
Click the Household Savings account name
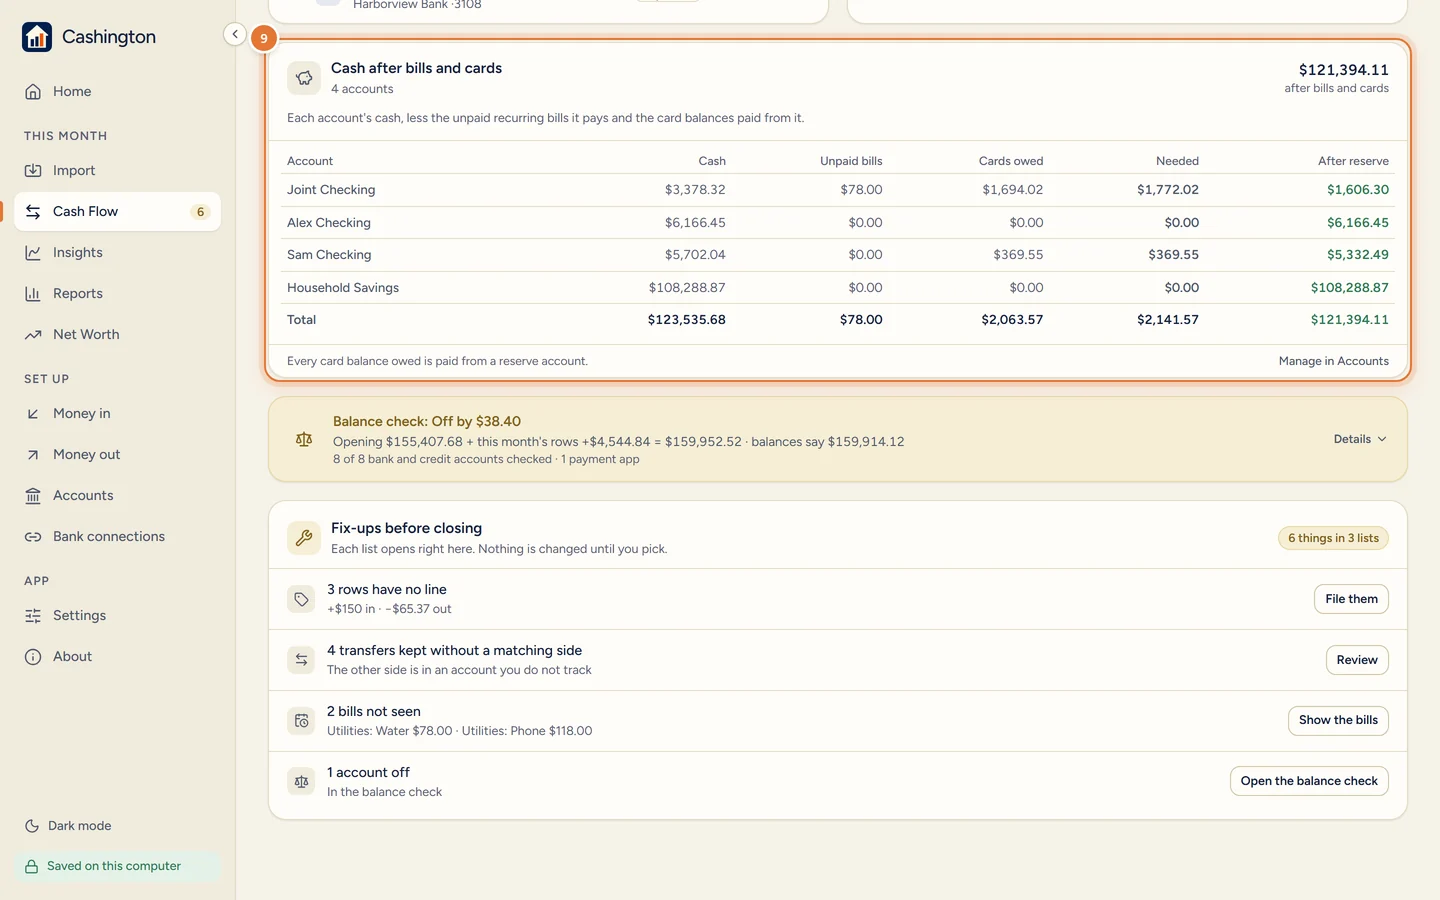pyautogui.click(x=343, y=288)
